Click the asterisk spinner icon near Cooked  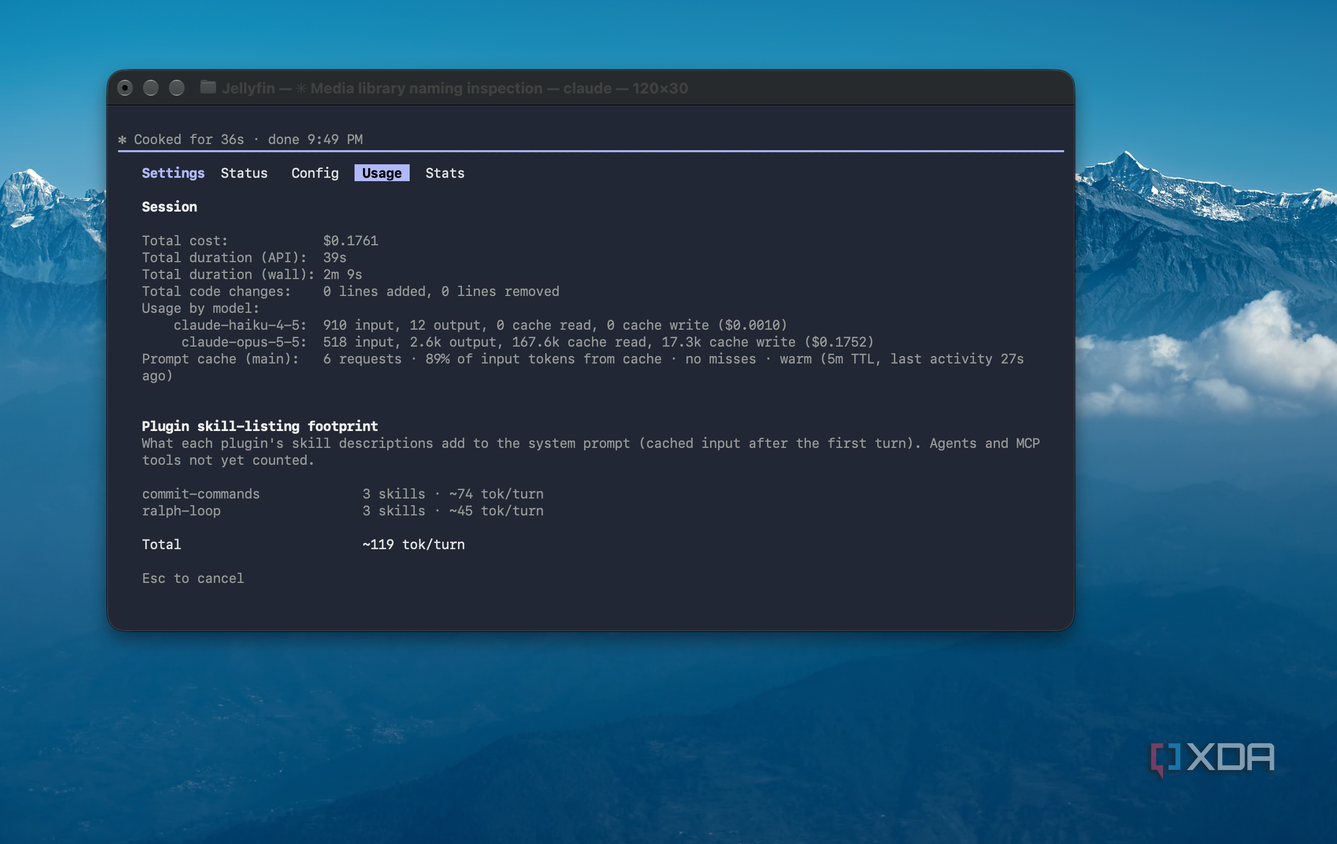click(x=122, y=140)
